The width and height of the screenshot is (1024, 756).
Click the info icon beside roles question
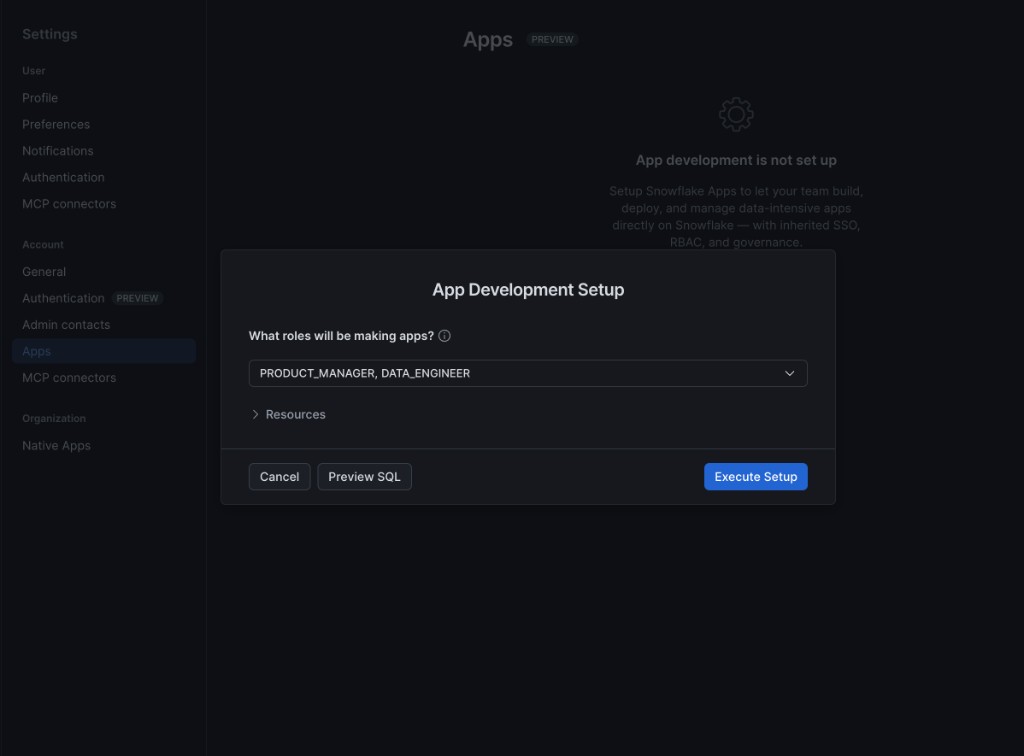pyautogui.click(x=444, y=336)
